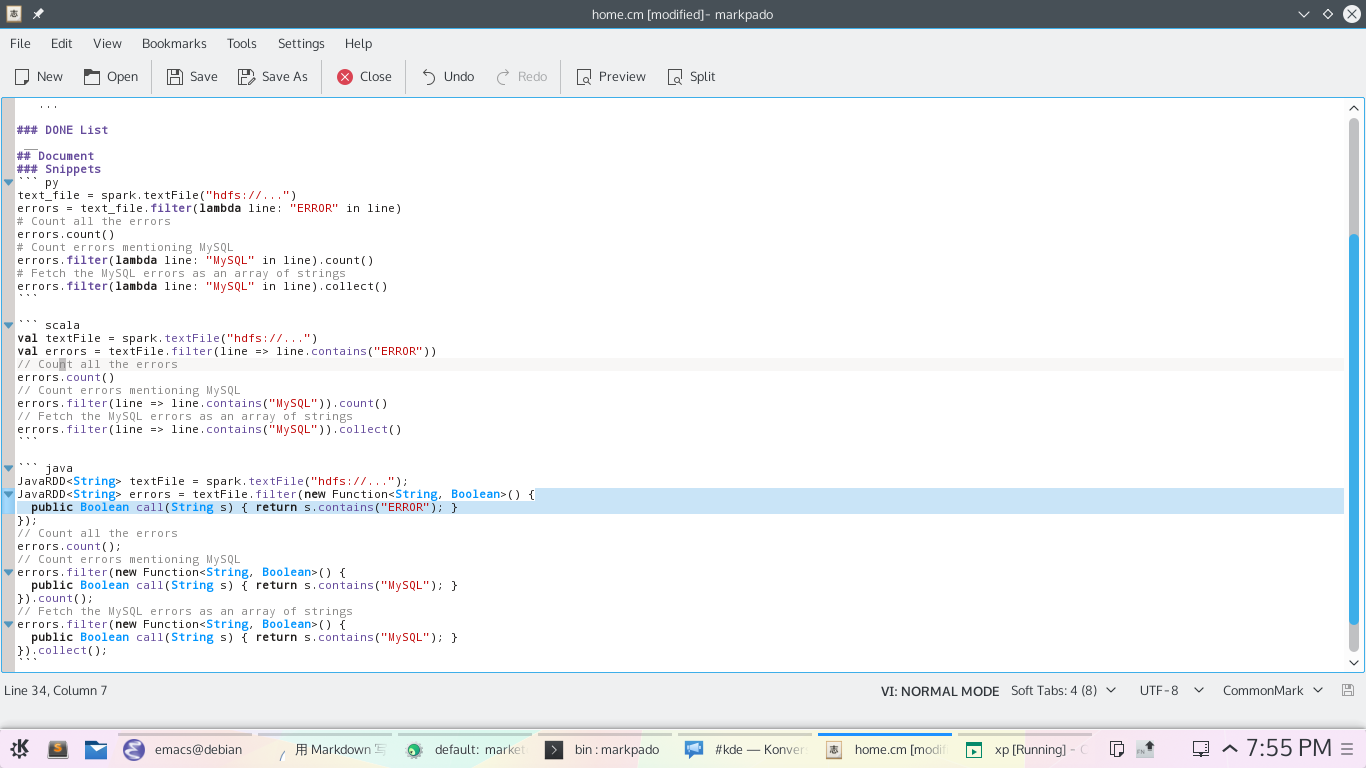Click the greyed-out Redo button

(x=522, y=76)
